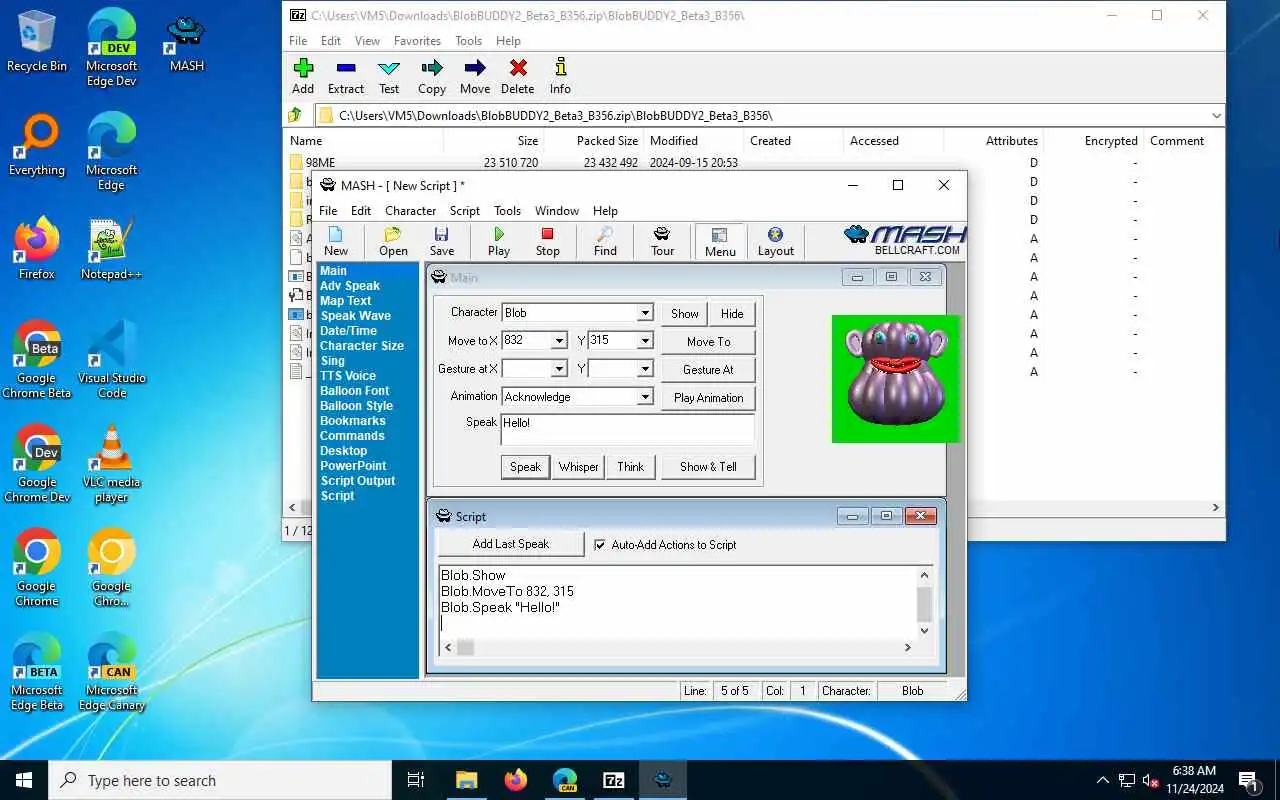The height and width of the screenshot is (800, 1280).
Task: Save the script using the Save icon
Action: coord(442,242)
